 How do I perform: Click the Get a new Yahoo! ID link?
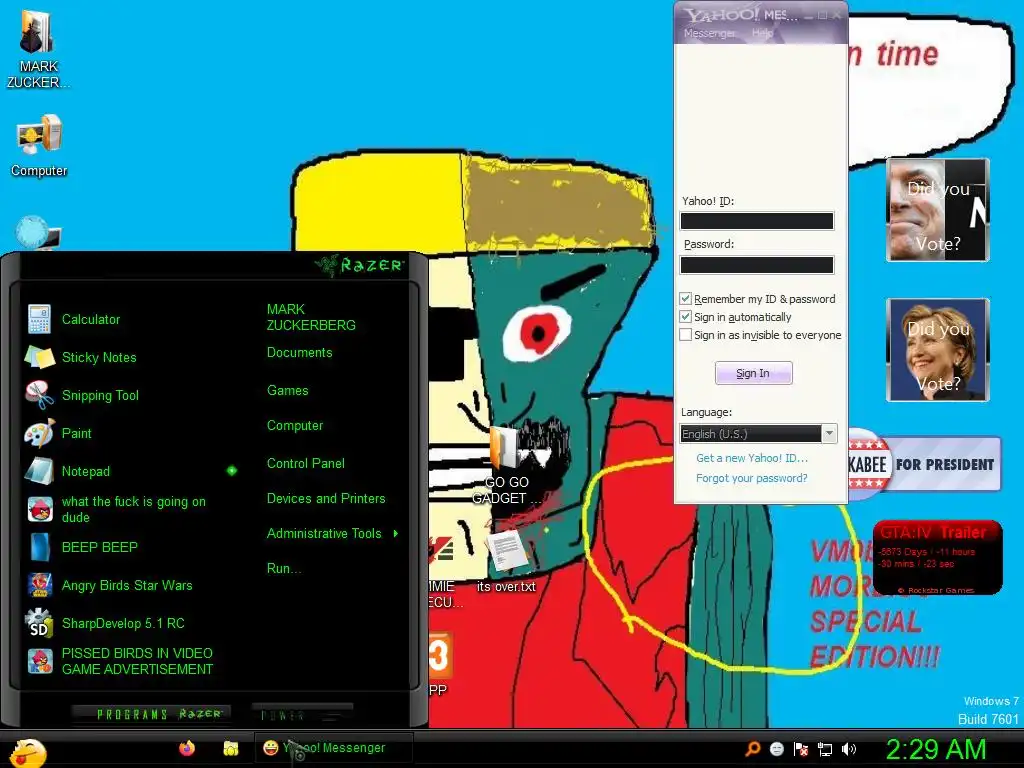752,458
